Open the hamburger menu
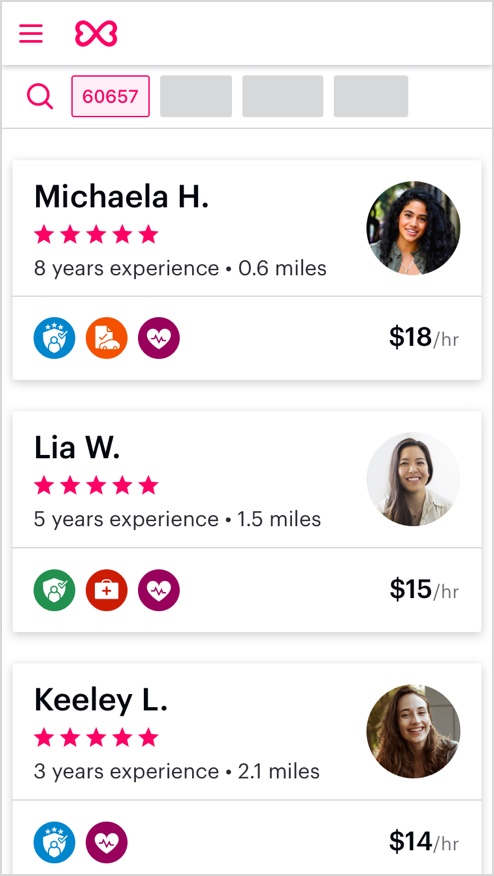 [31, 34]
